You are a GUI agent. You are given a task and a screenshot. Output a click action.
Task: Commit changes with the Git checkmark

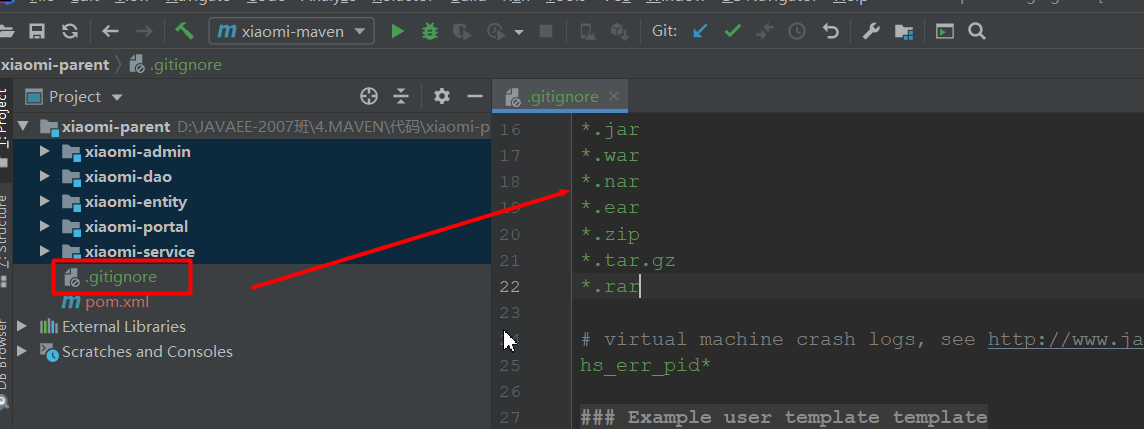[732, 31]
